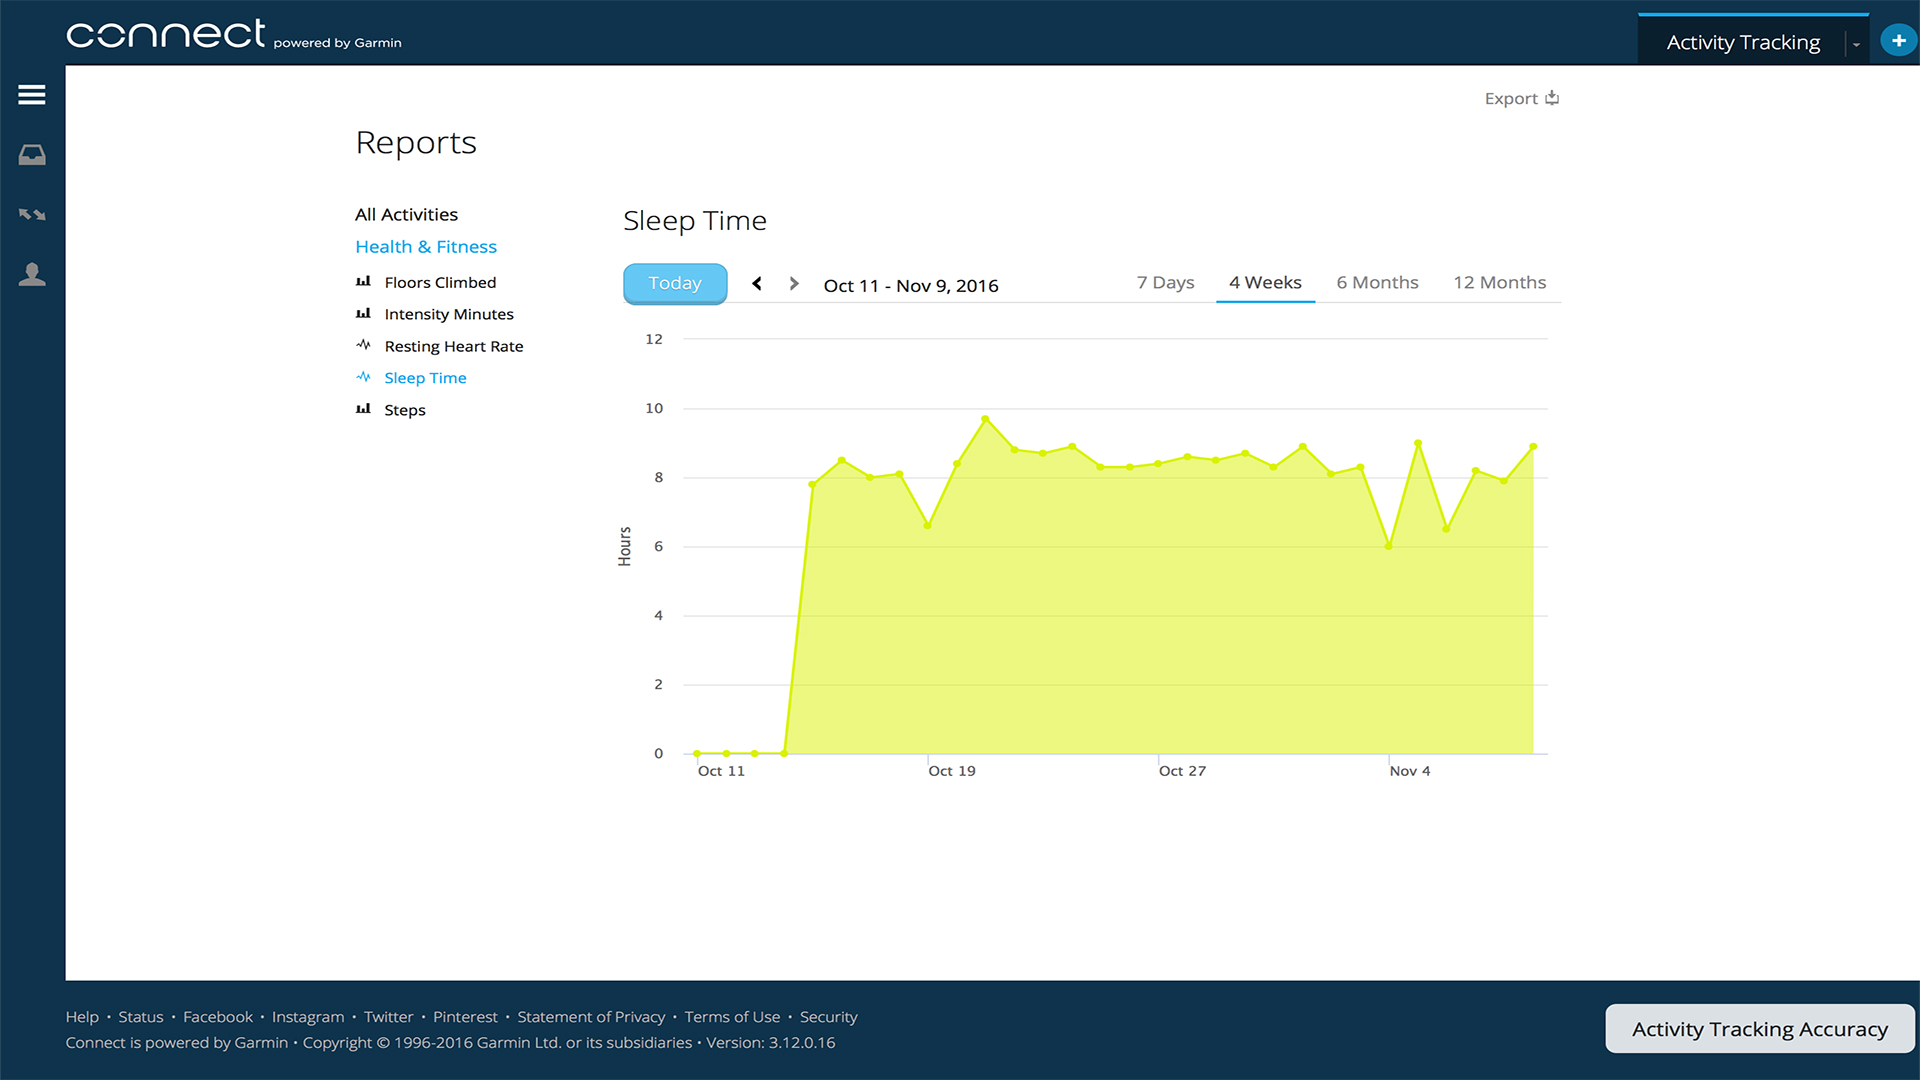
Task: Open the Intensity Minutes report
Action: (x=448, y=314)
